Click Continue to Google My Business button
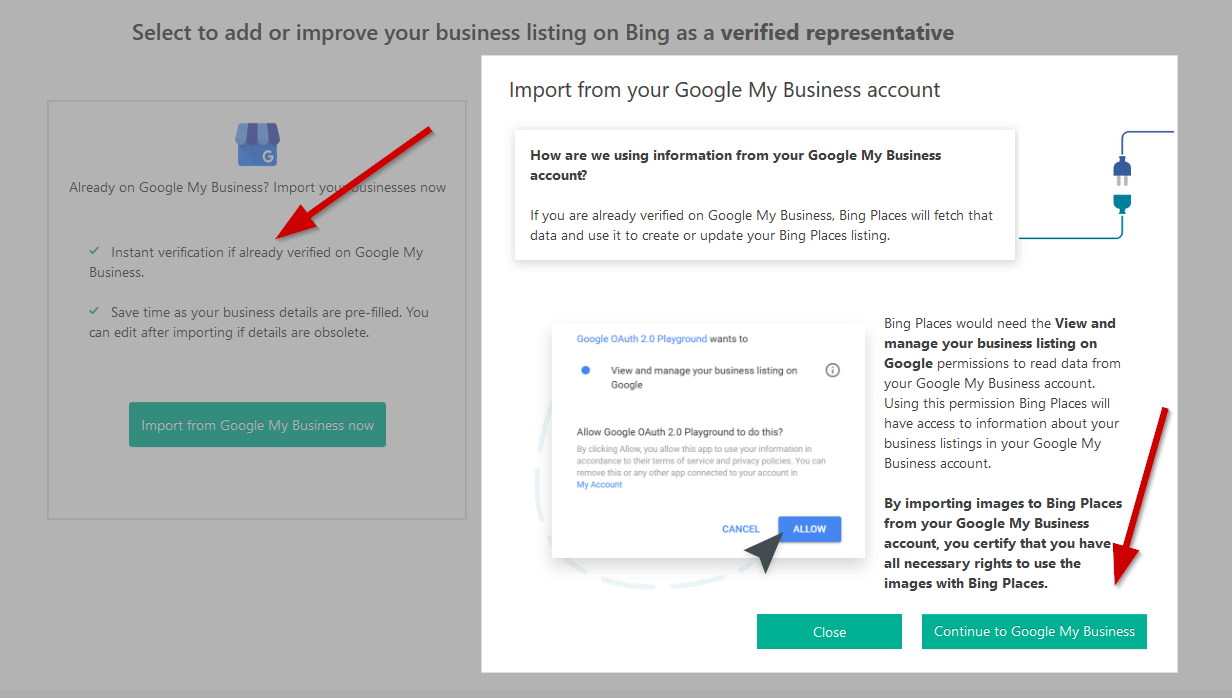Image resolution: width=1232 pixels, height=698 pixels. click(1034, 632)
